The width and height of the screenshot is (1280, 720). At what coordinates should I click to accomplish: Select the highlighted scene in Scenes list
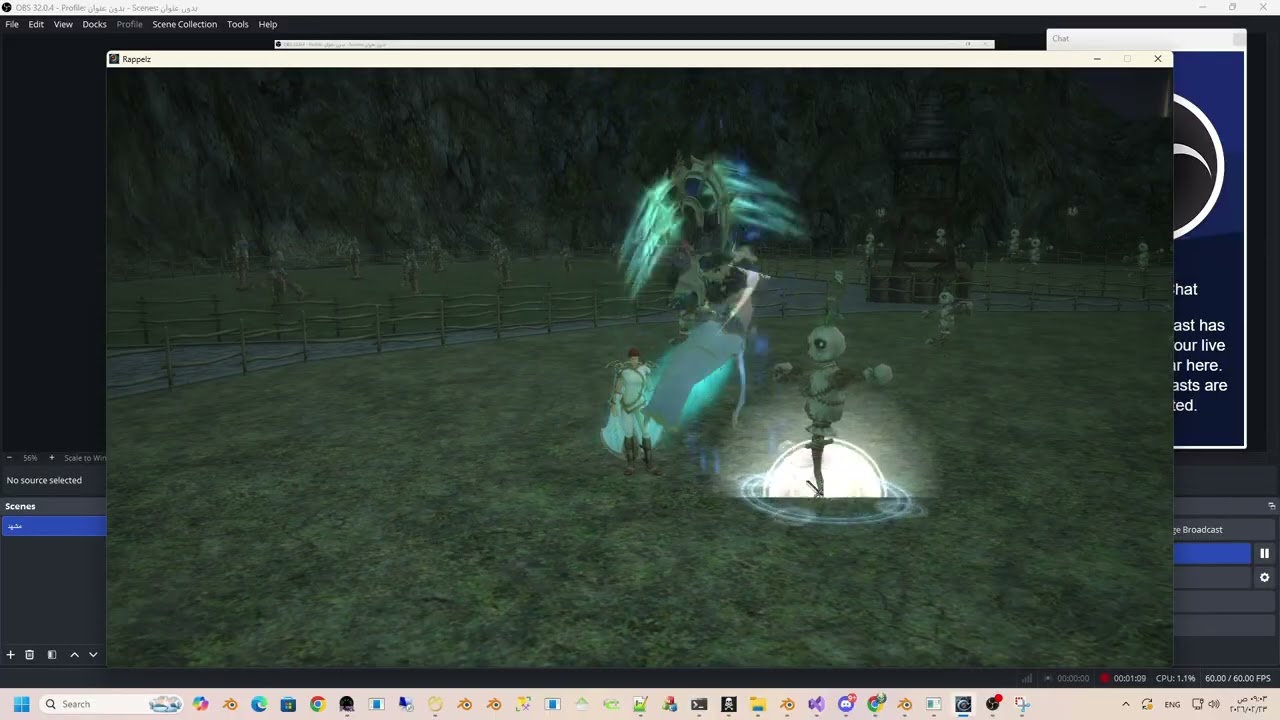53,526
